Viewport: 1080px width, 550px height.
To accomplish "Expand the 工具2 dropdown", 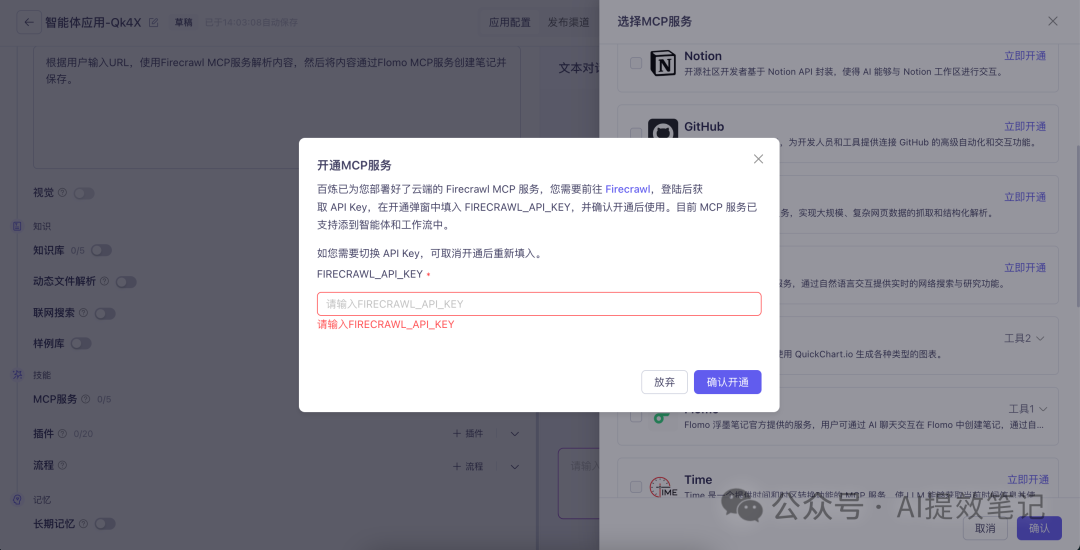I will [1024, 338].
